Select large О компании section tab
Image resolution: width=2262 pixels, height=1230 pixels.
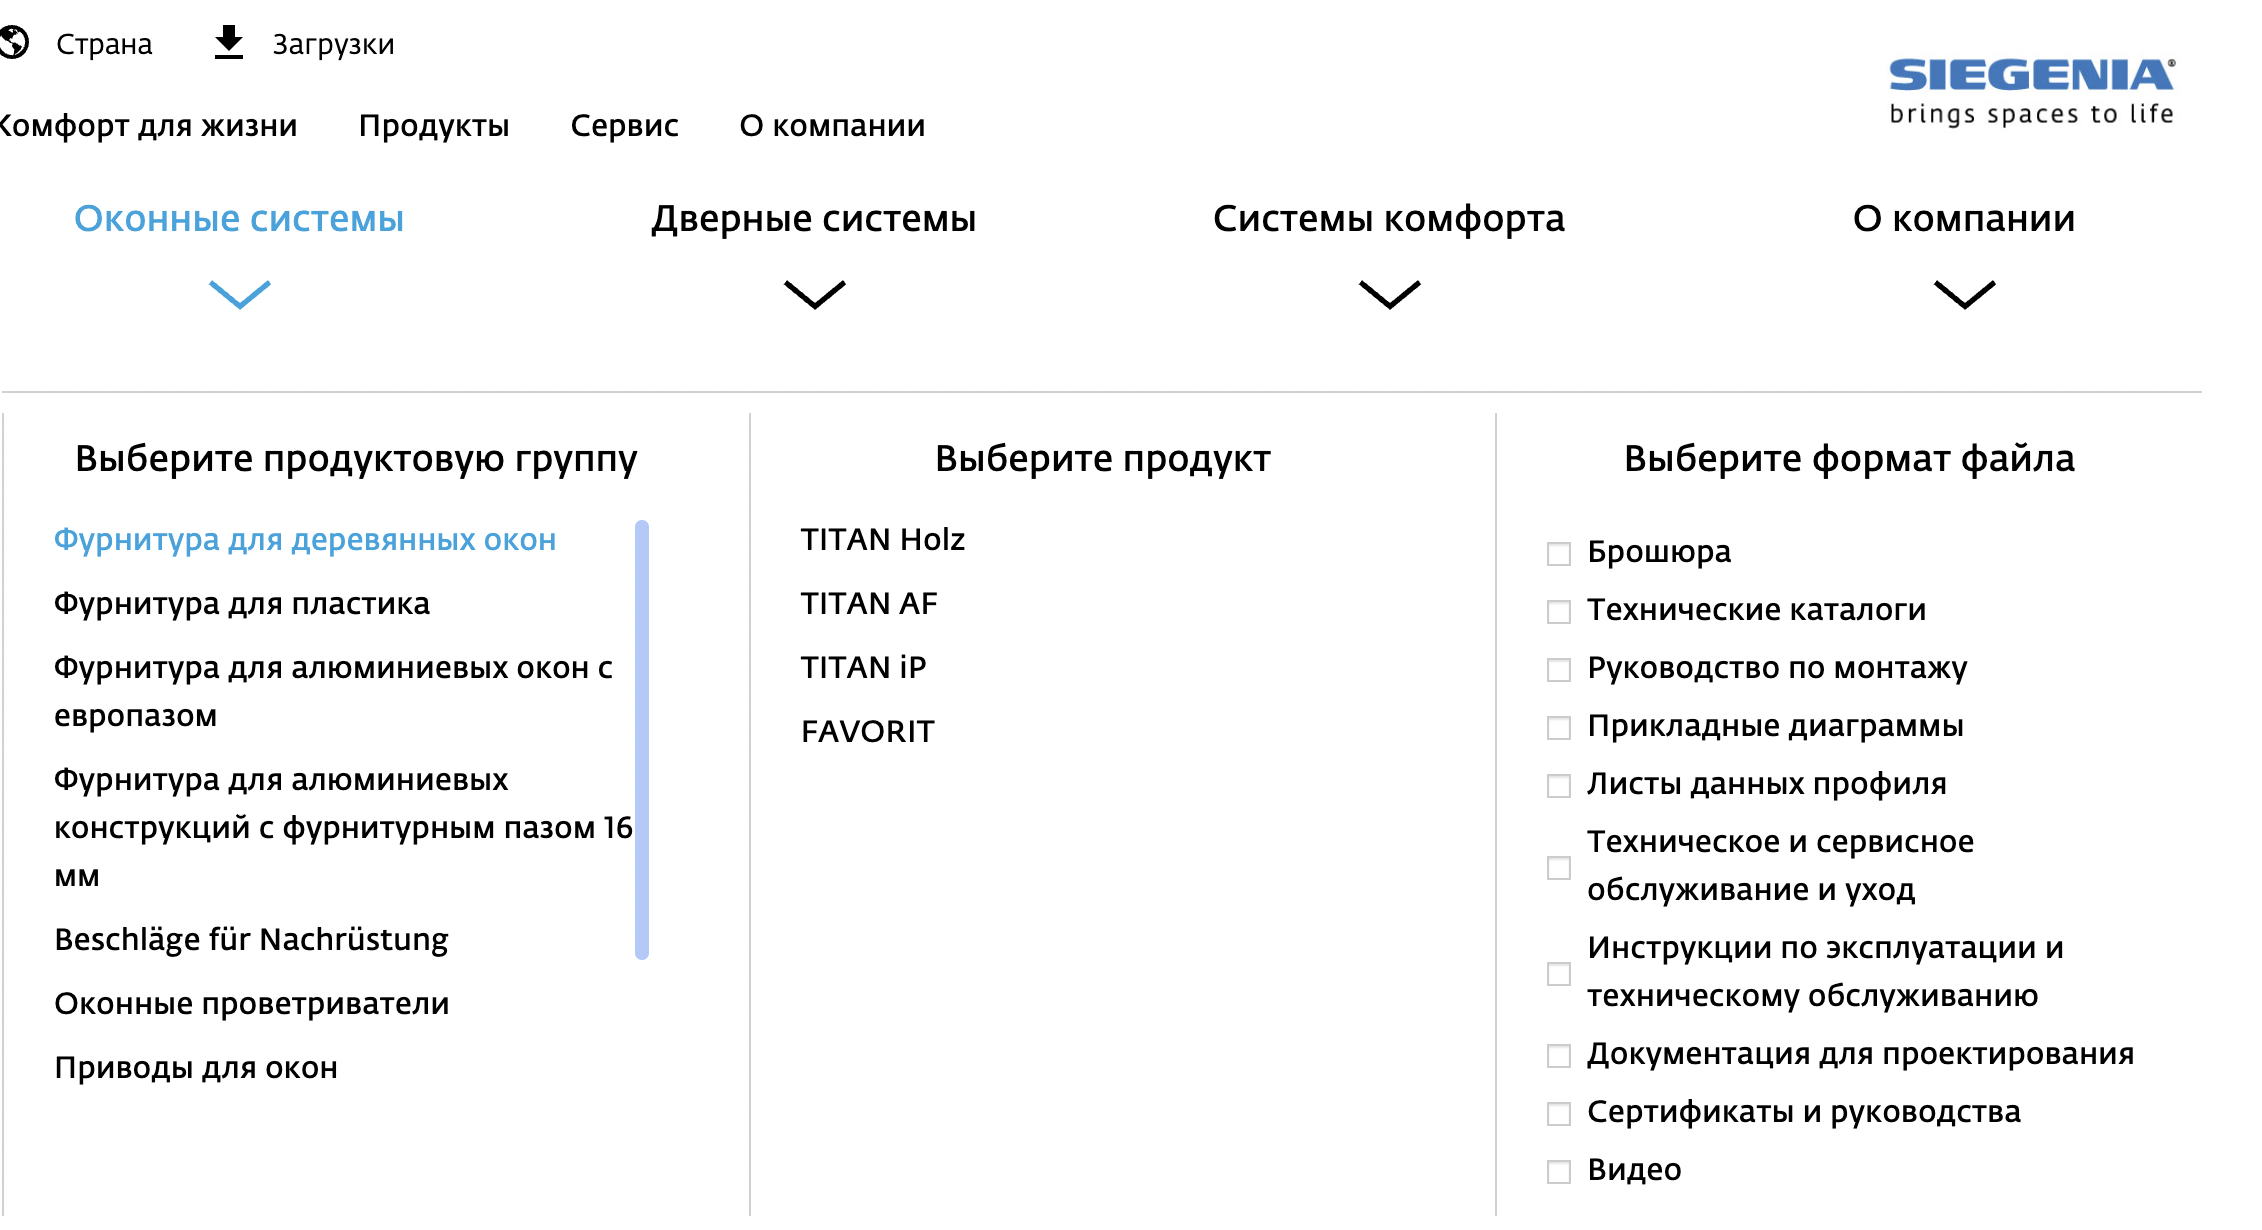click(1964, 219)
